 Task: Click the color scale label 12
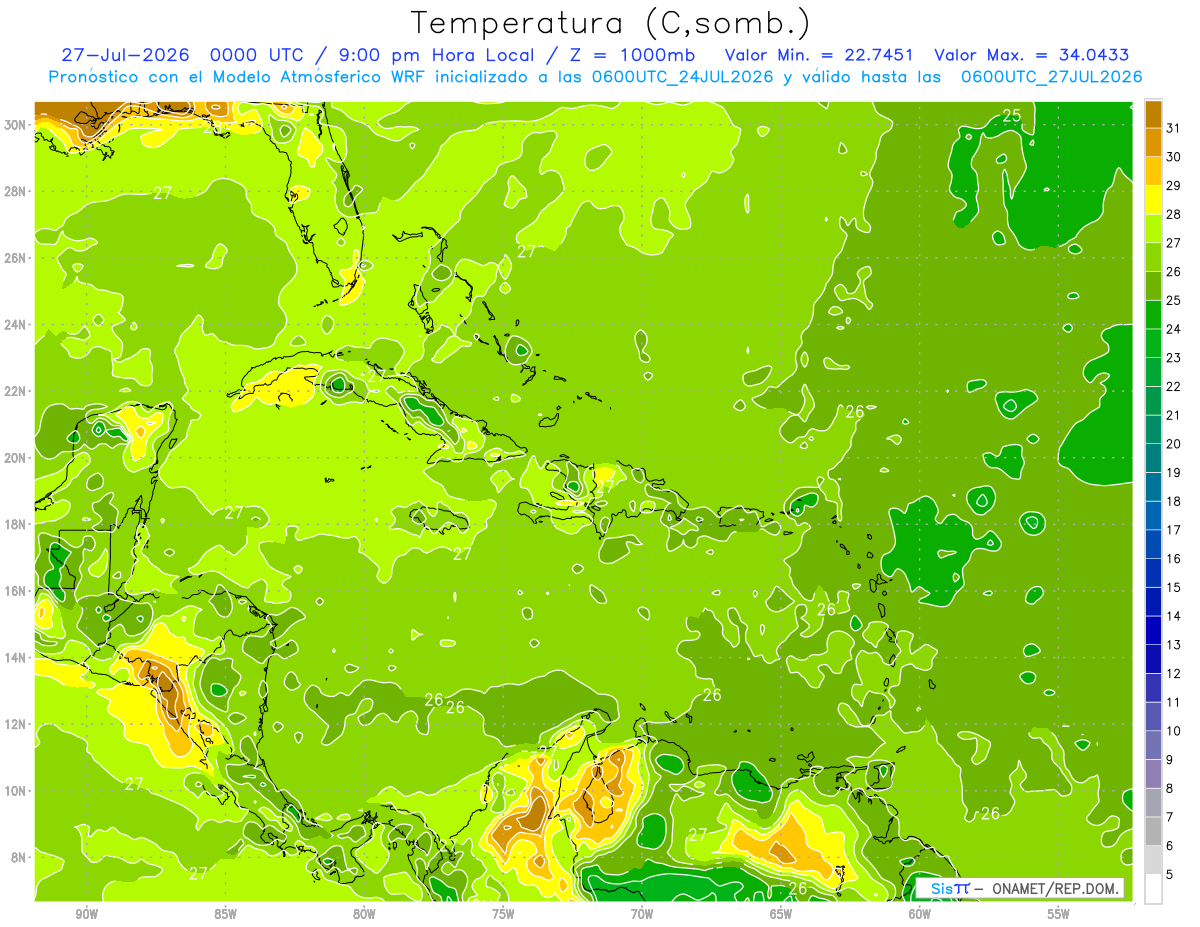[1173, 673]
